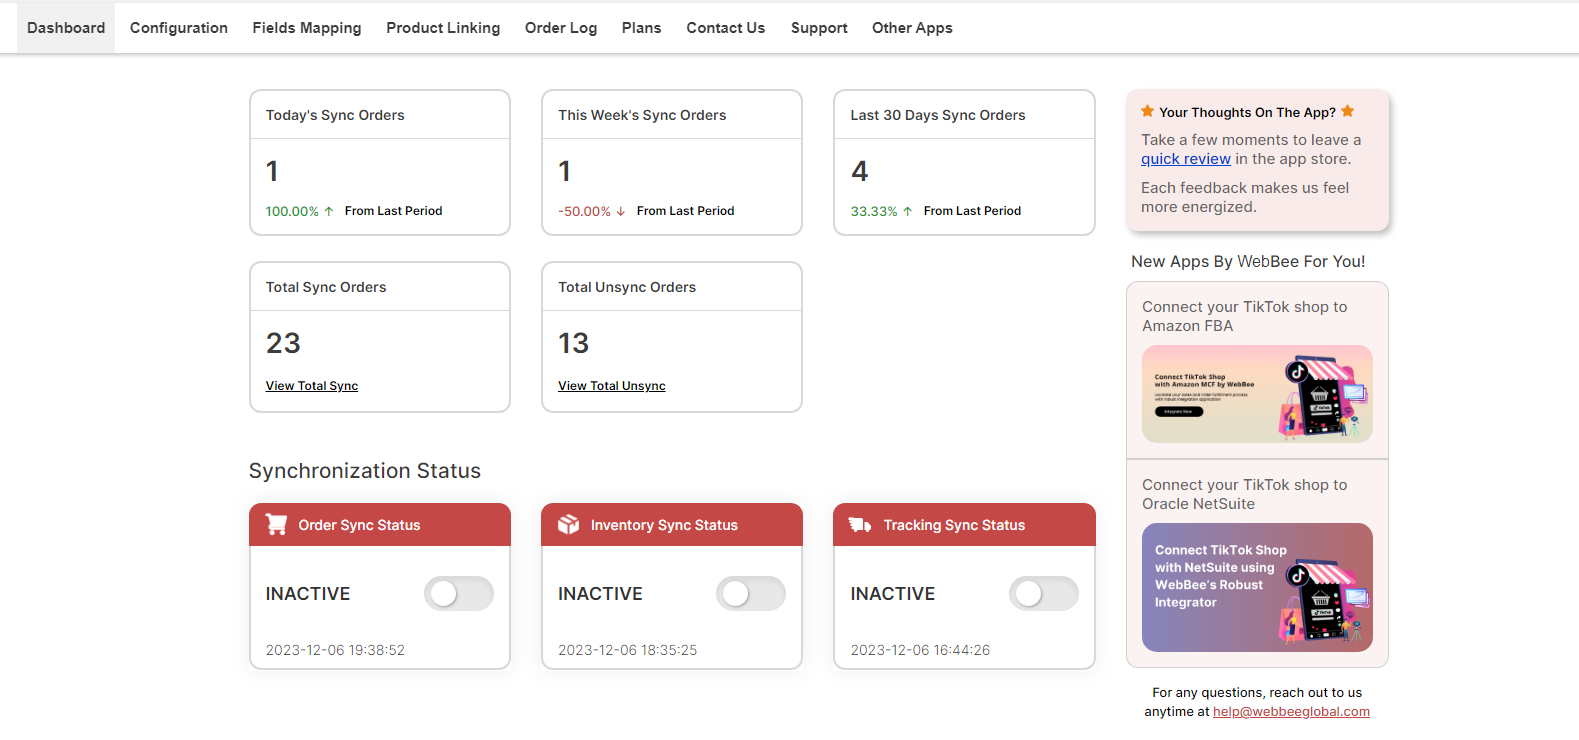This screenshot has height=740, width=1579.
Task: Click the left star icon beside Your Thoughts heading
Action: pyautogui.click(x=1147, y=111)
